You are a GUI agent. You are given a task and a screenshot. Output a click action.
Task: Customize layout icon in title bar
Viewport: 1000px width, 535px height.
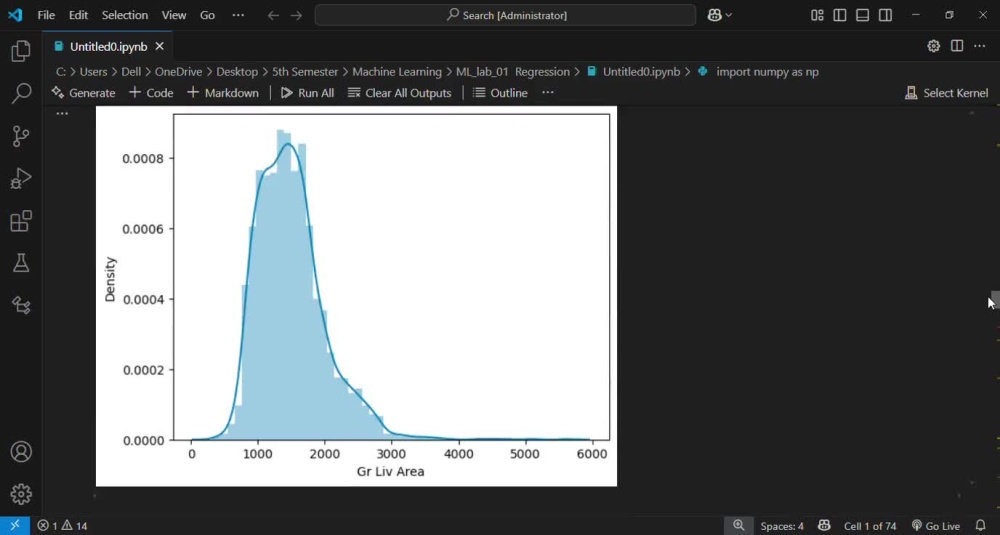pyautogui.click(x=817, y=15)
